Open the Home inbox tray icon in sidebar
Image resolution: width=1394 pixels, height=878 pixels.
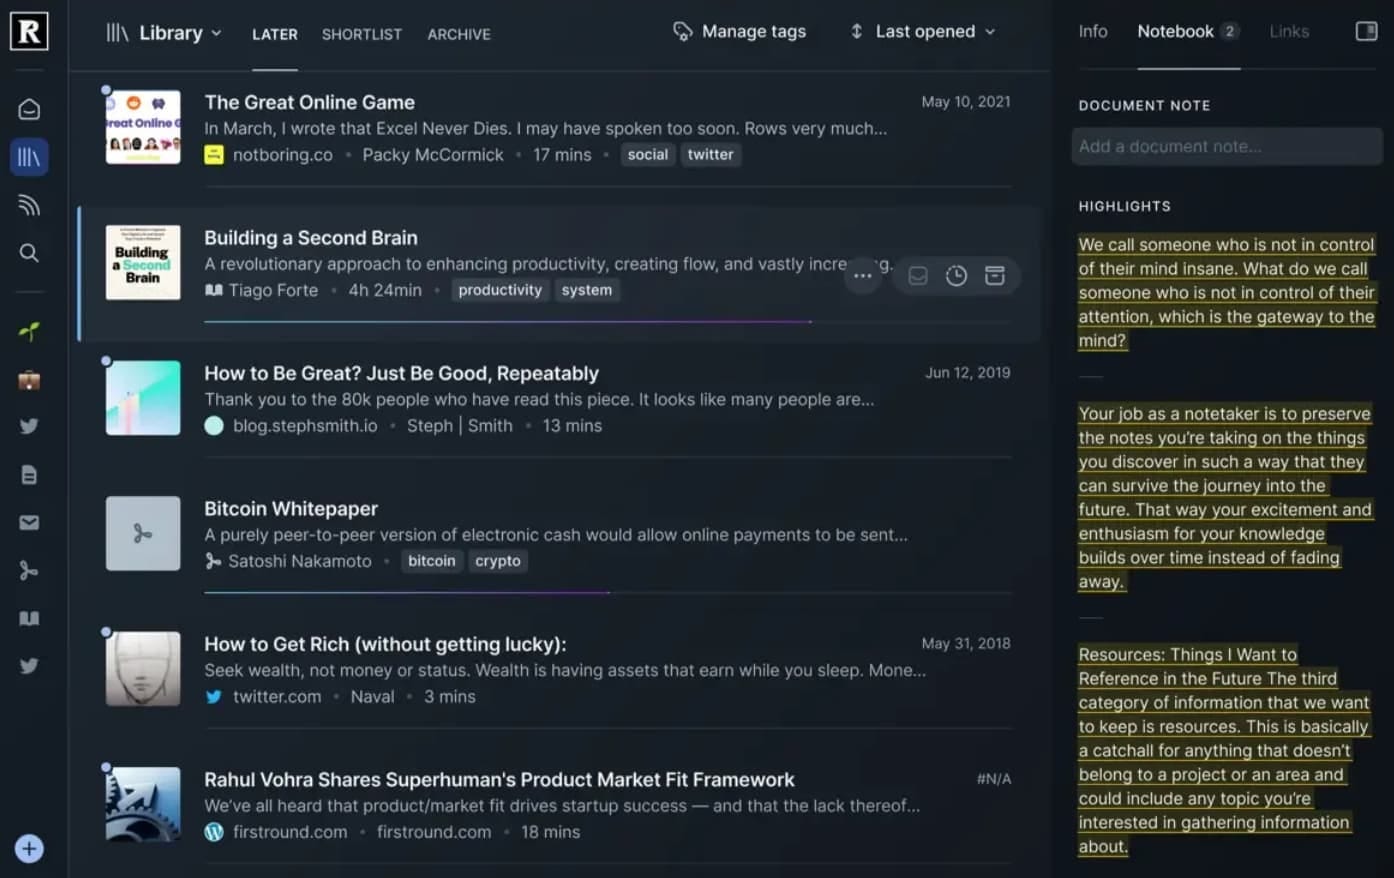point(29,109)
